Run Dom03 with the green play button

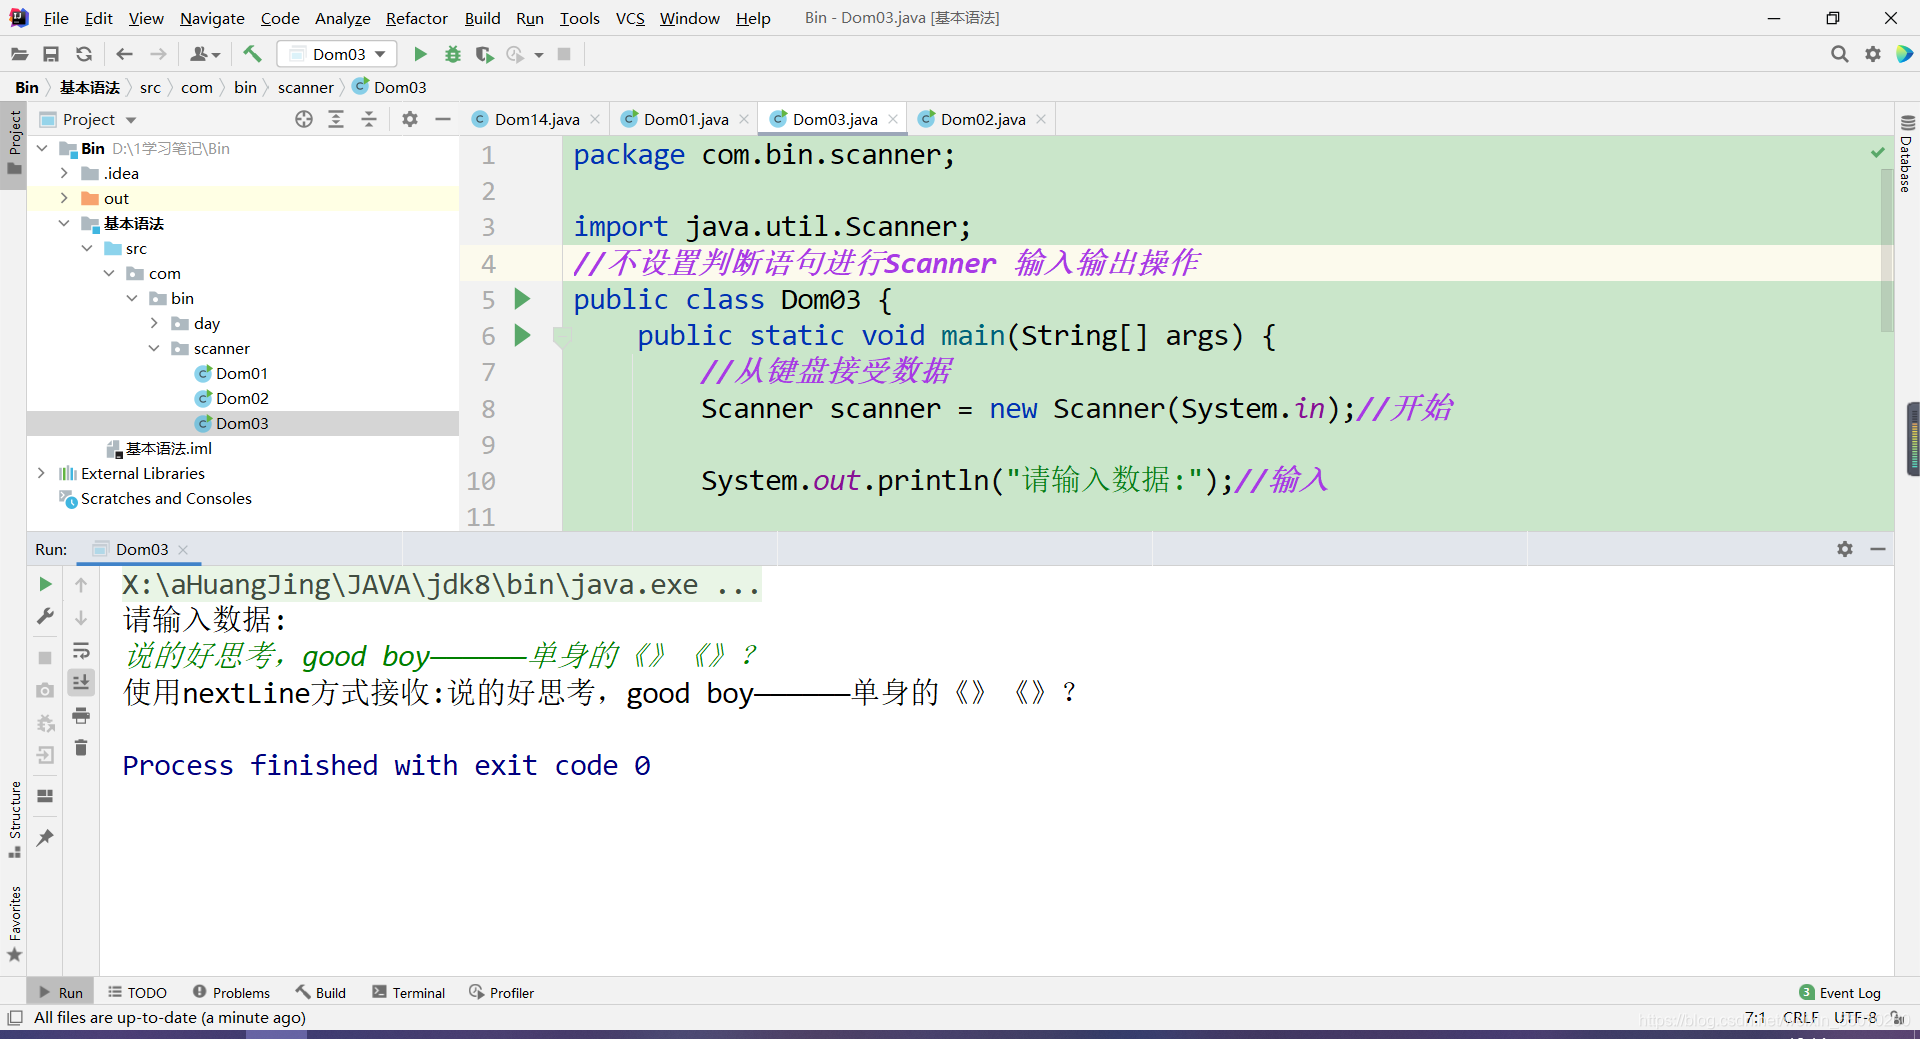click(x=420, y=54)
